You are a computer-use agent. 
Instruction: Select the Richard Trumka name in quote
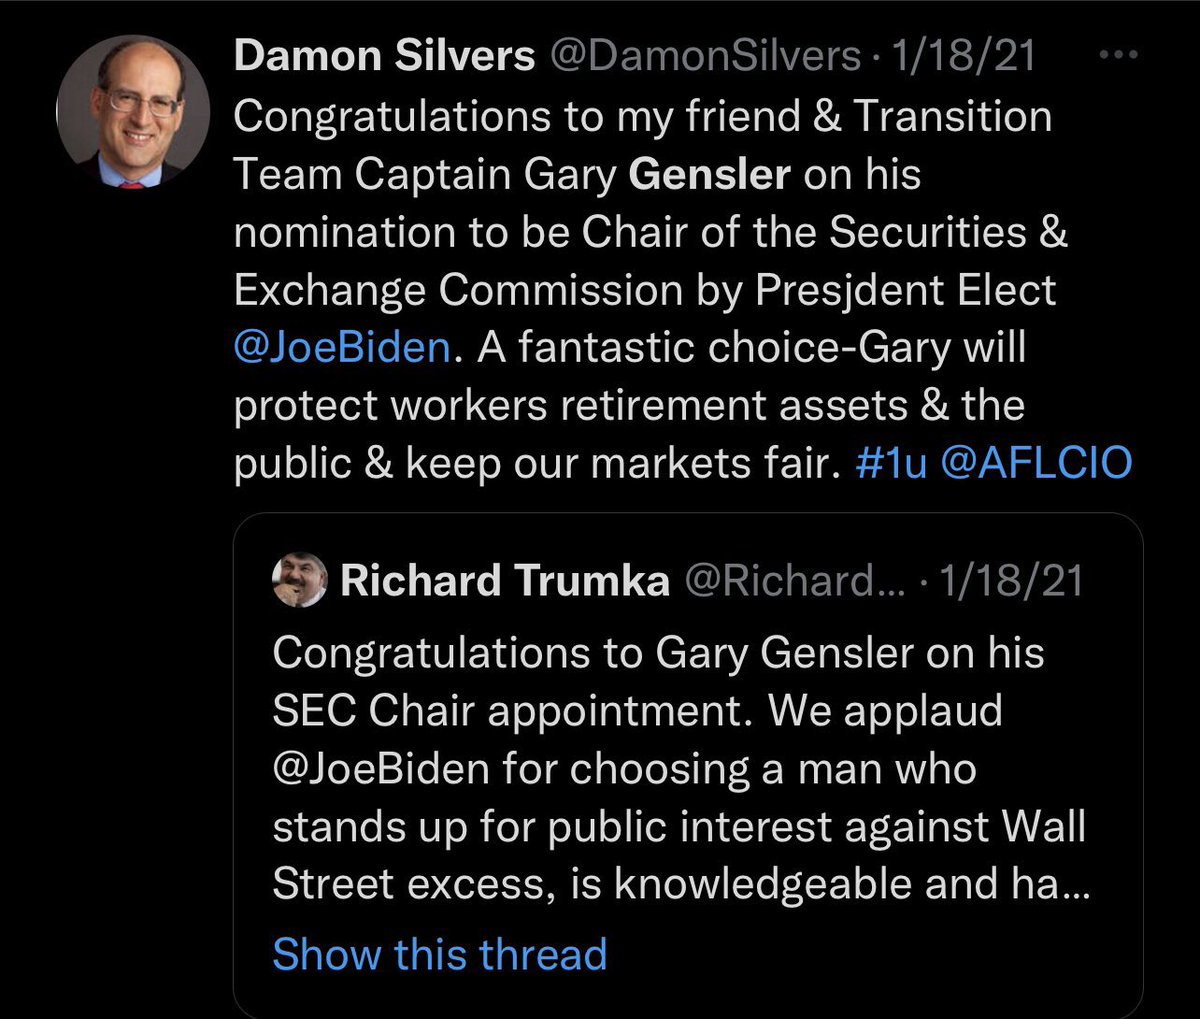point(505,581)
